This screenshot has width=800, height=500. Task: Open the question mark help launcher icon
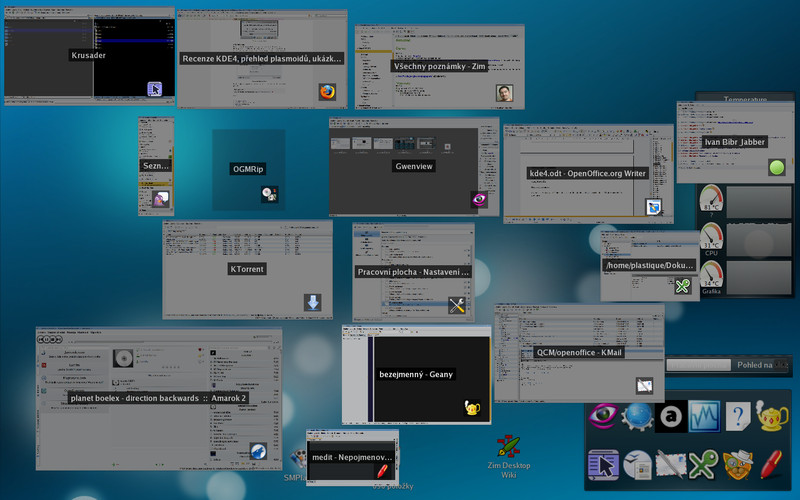click(738, 417)
